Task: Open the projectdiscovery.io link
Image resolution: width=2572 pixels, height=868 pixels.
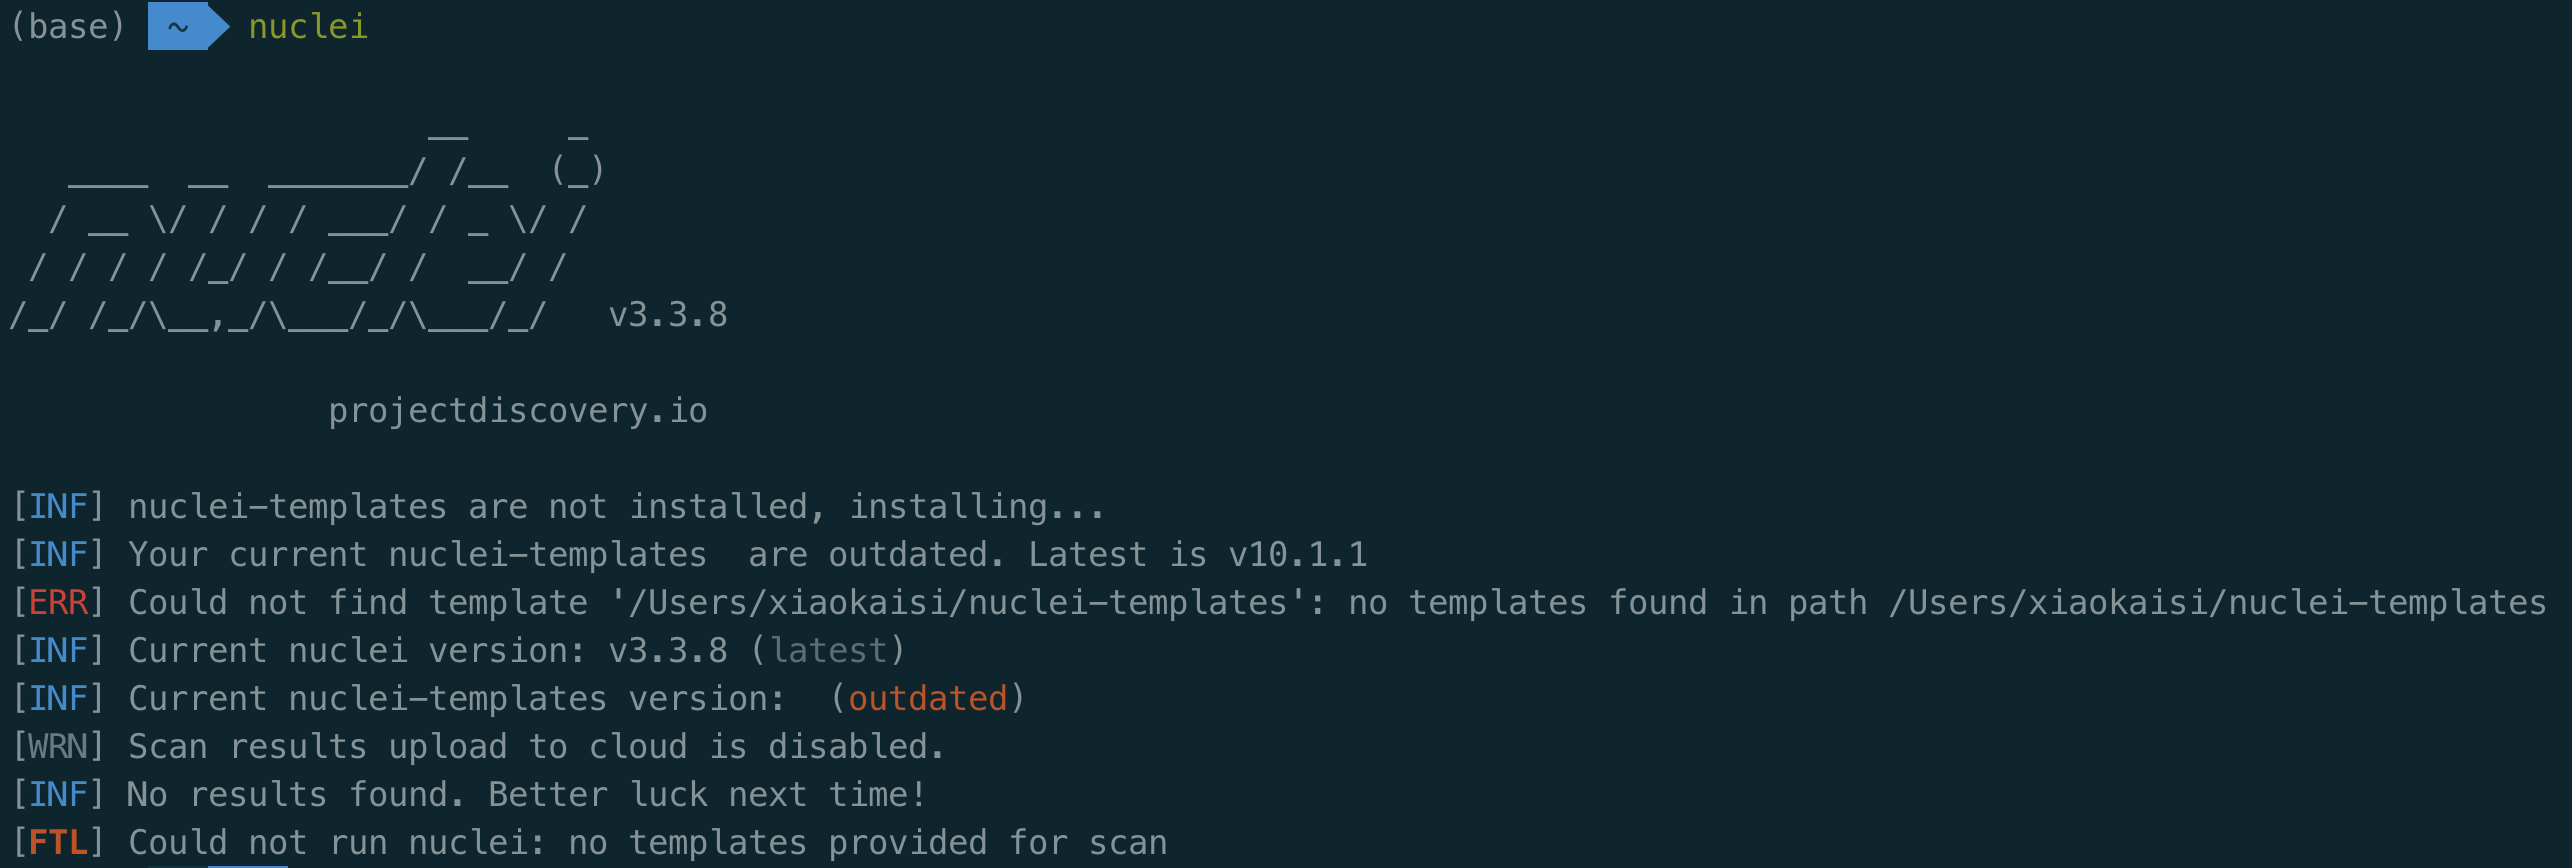Action: click(x=517, y=411)
